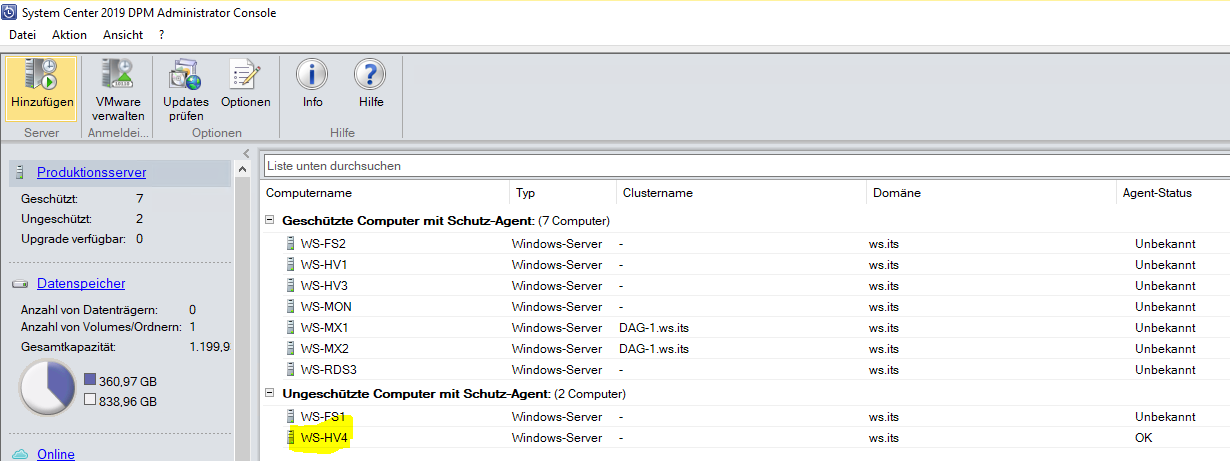Click the Gesamtkapazität 1.199,9 value
This screenshot has width=1230, height=461.
(x=210, y=346)
